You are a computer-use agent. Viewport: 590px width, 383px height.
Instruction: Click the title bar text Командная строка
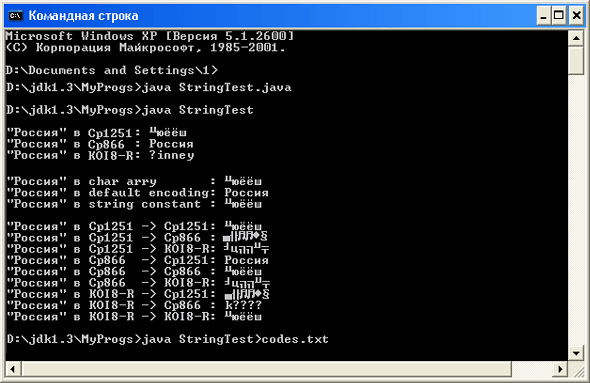[84, 16]
